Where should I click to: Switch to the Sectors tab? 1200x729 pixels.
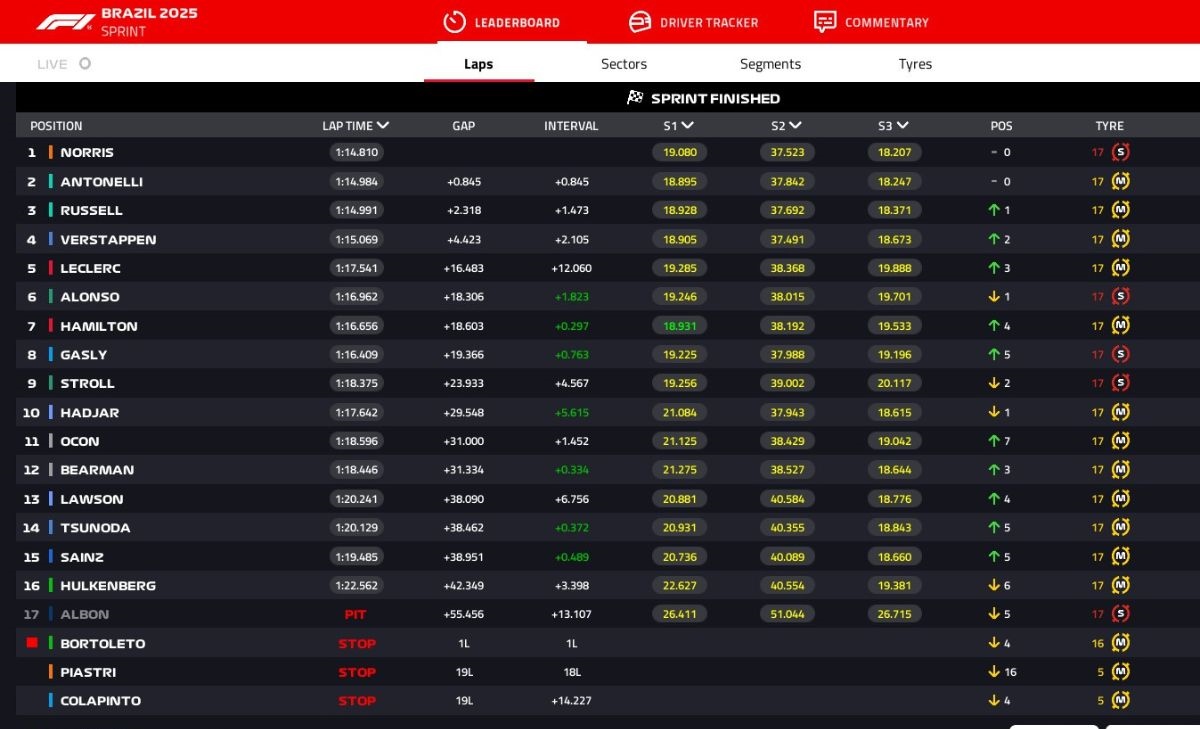click(624, 64)
